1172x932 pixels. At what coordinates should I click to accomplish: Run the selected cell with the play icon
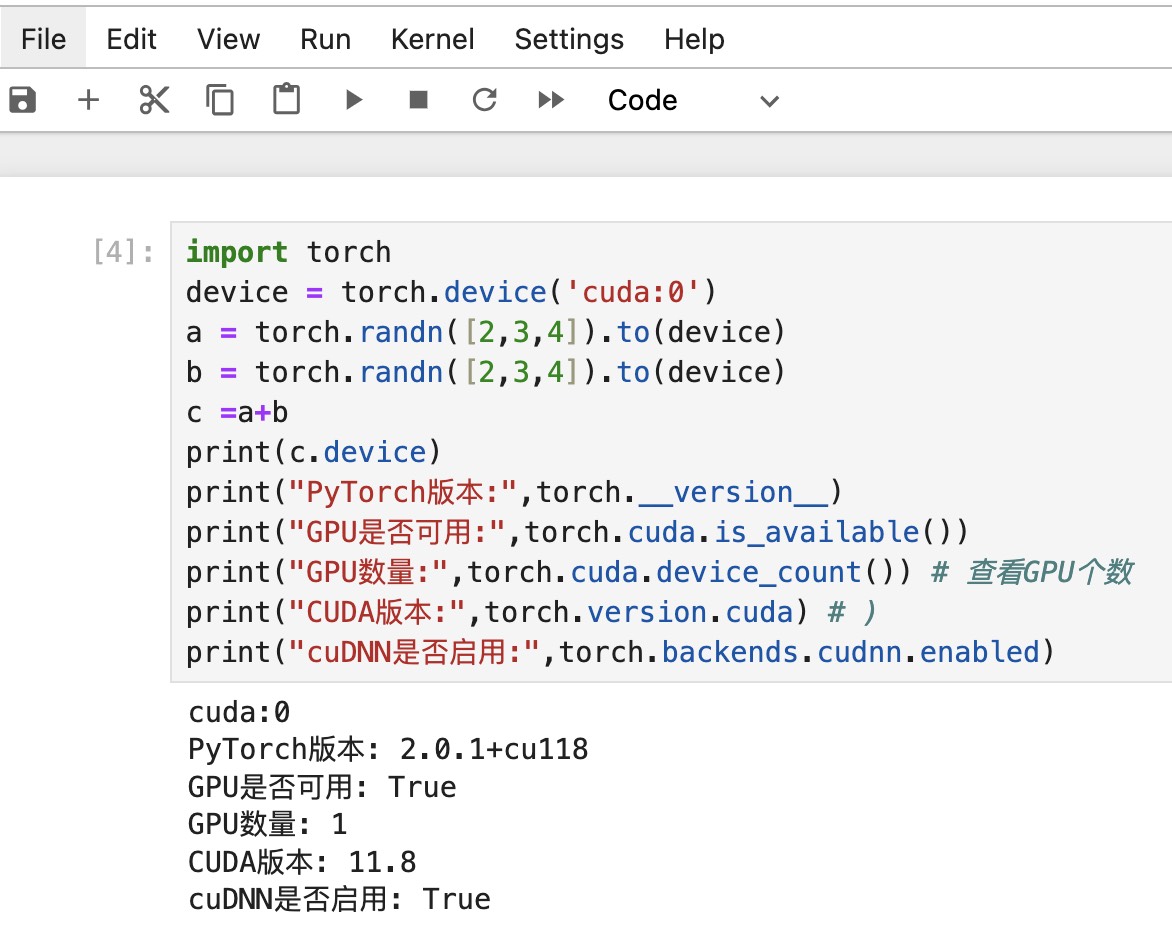coord(354,99)
